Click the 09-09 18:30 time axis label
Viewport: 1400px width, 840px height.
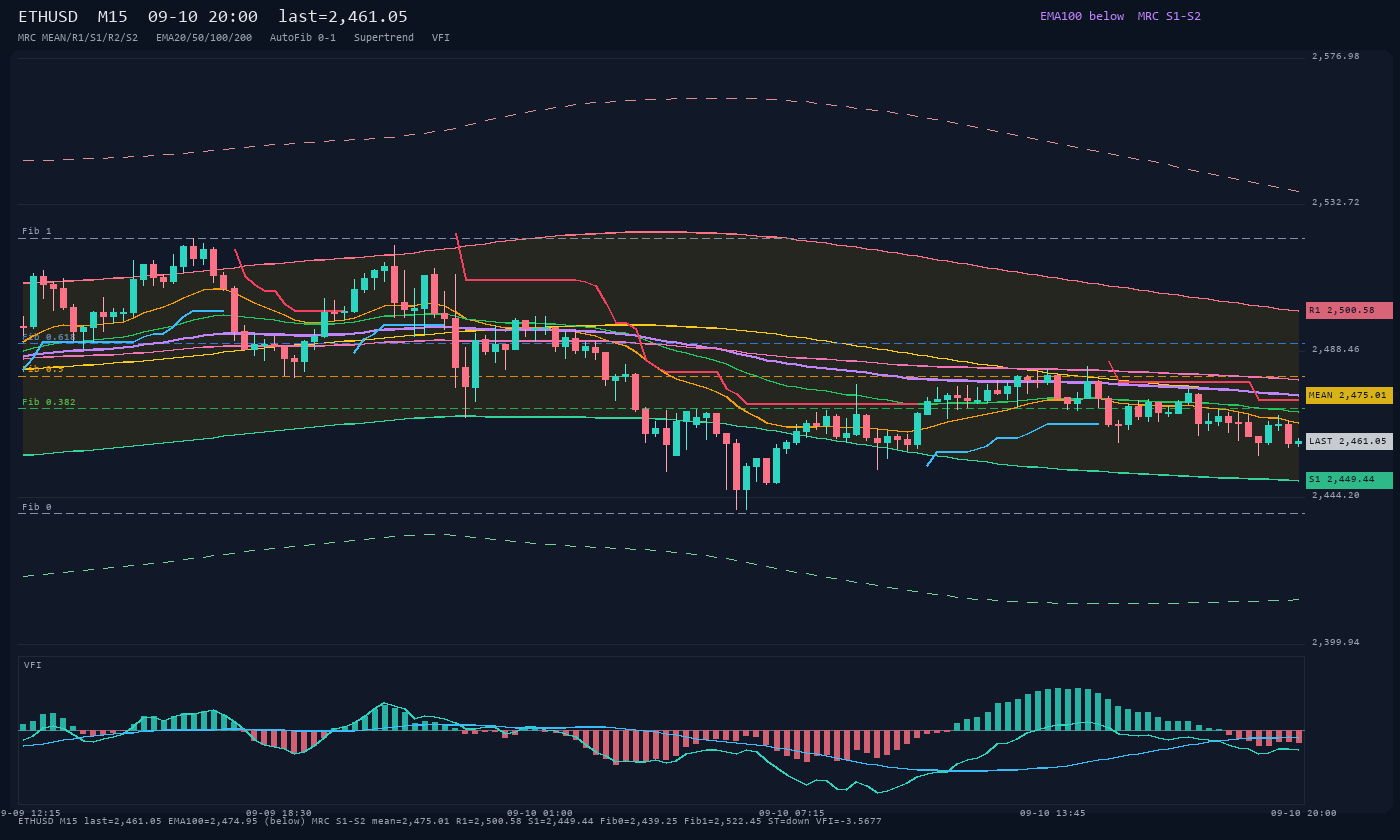tap(279, 813)
